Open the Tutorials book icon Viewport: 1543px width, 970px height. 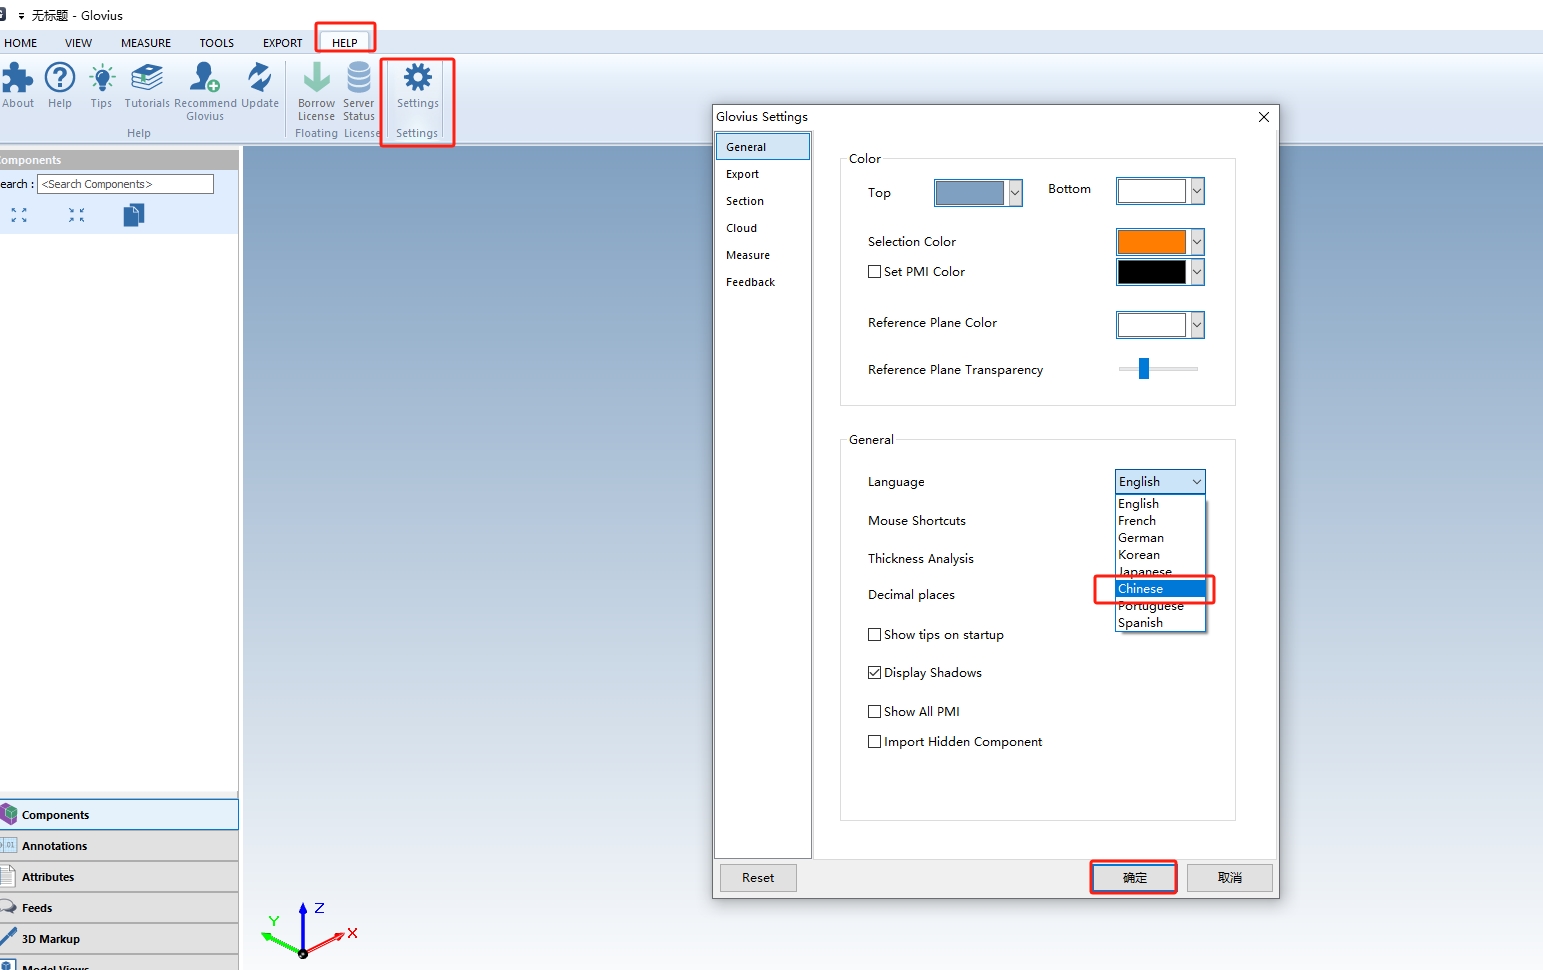coord(147,79)
